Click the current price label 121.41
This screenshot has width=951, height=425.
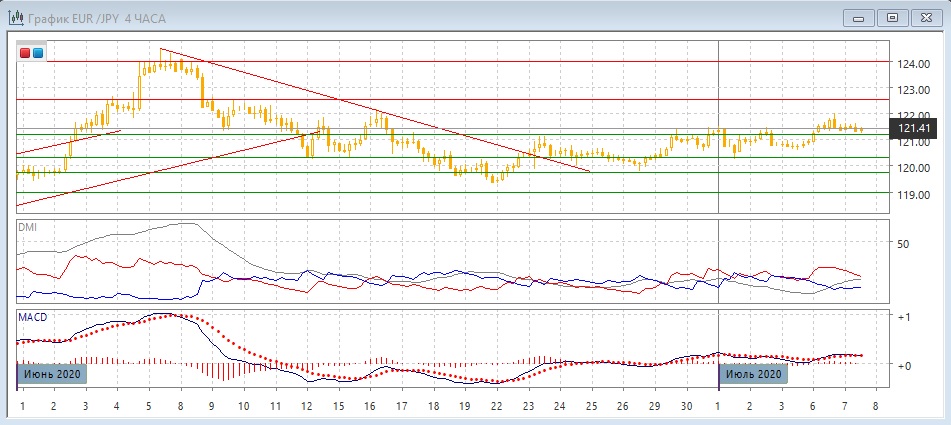[915, 129]
